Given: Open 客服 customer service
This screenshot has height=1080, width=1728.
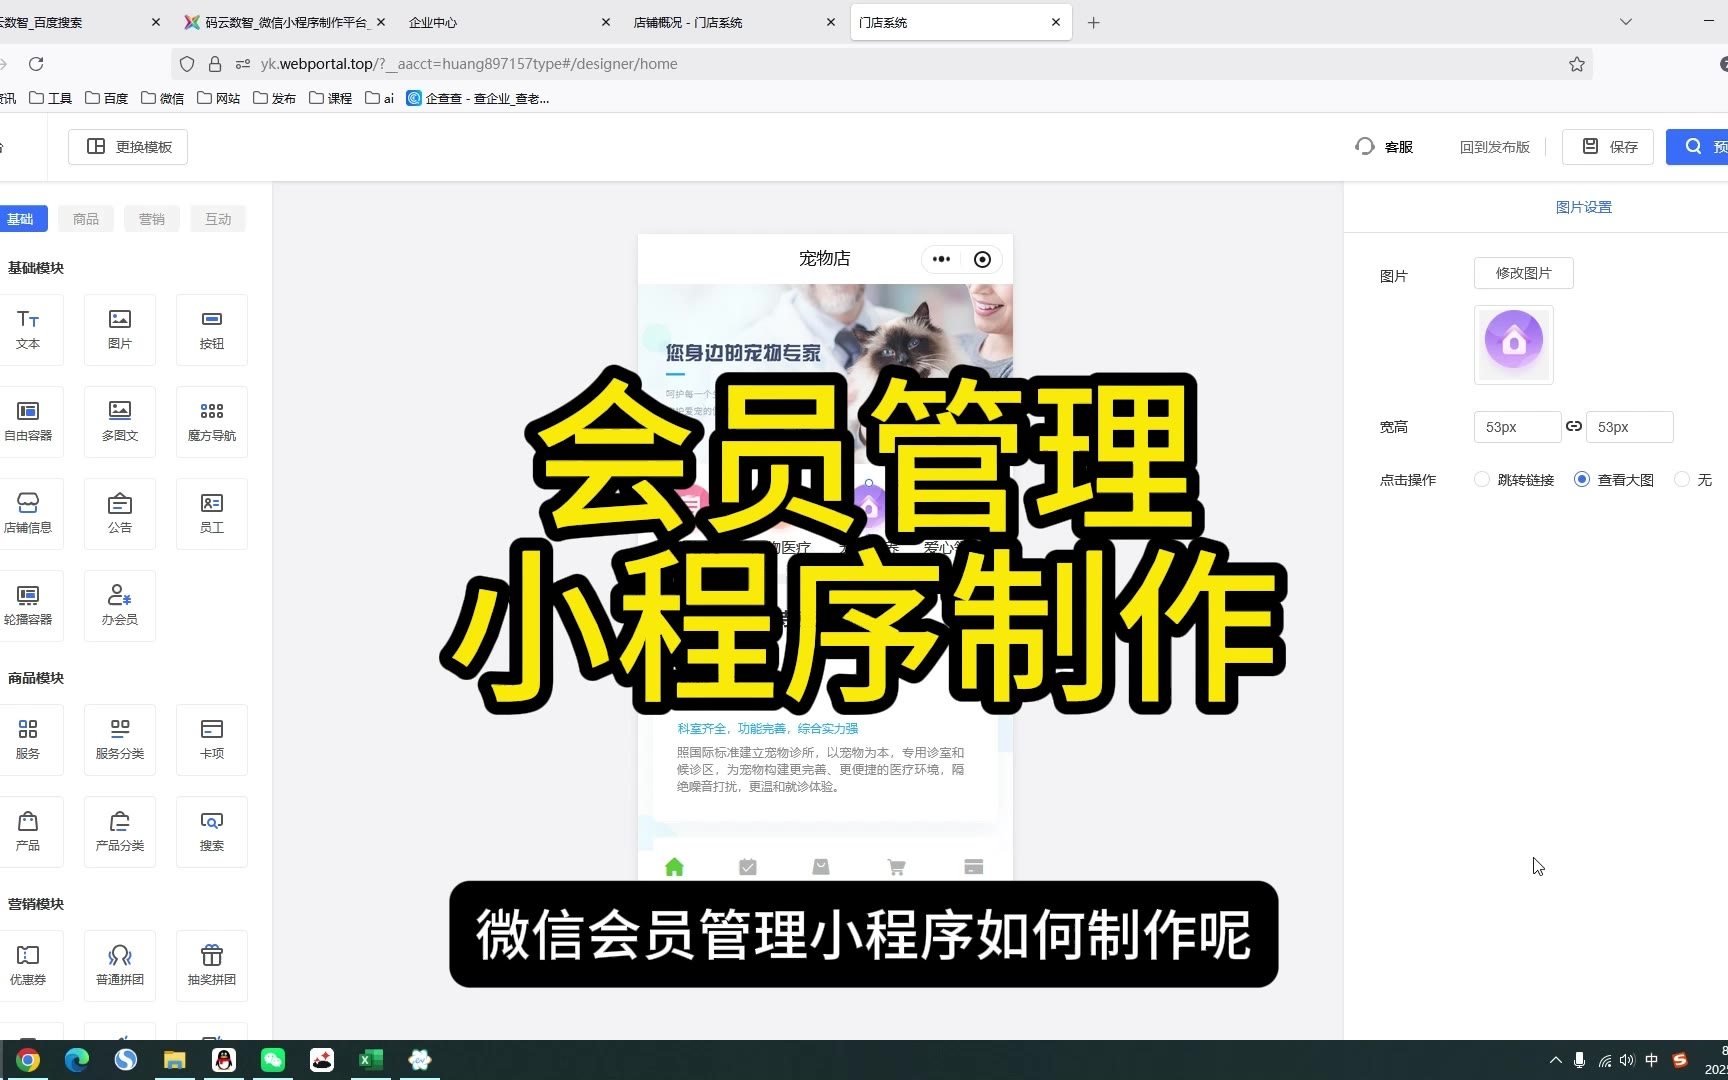Looking at the screenshot, I should point(1384,147).
